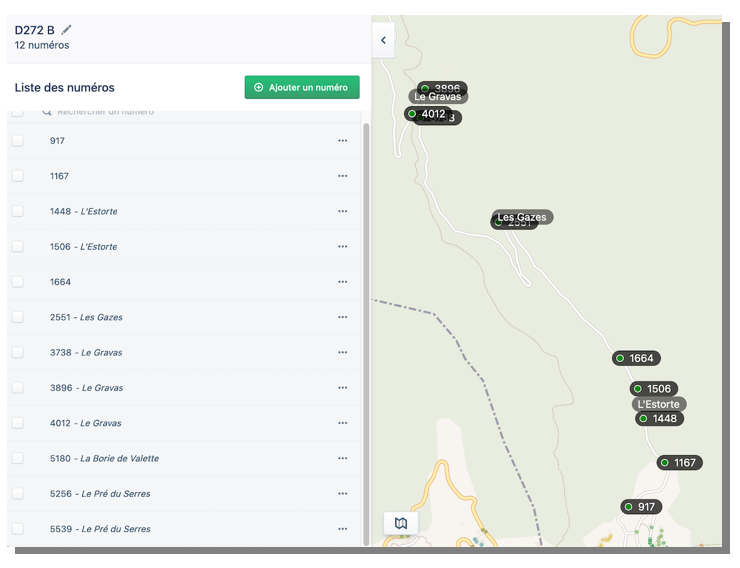This screenshot has height=568, width=740.
Task: Click the 1664 map marker
Action: point(636,358)
